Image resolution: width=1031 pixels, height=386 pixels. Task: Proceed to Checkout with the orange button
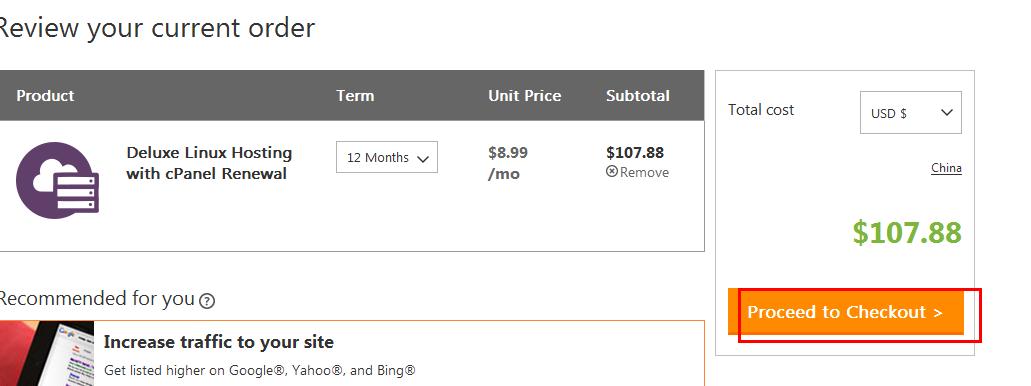(x=846, y=312)
